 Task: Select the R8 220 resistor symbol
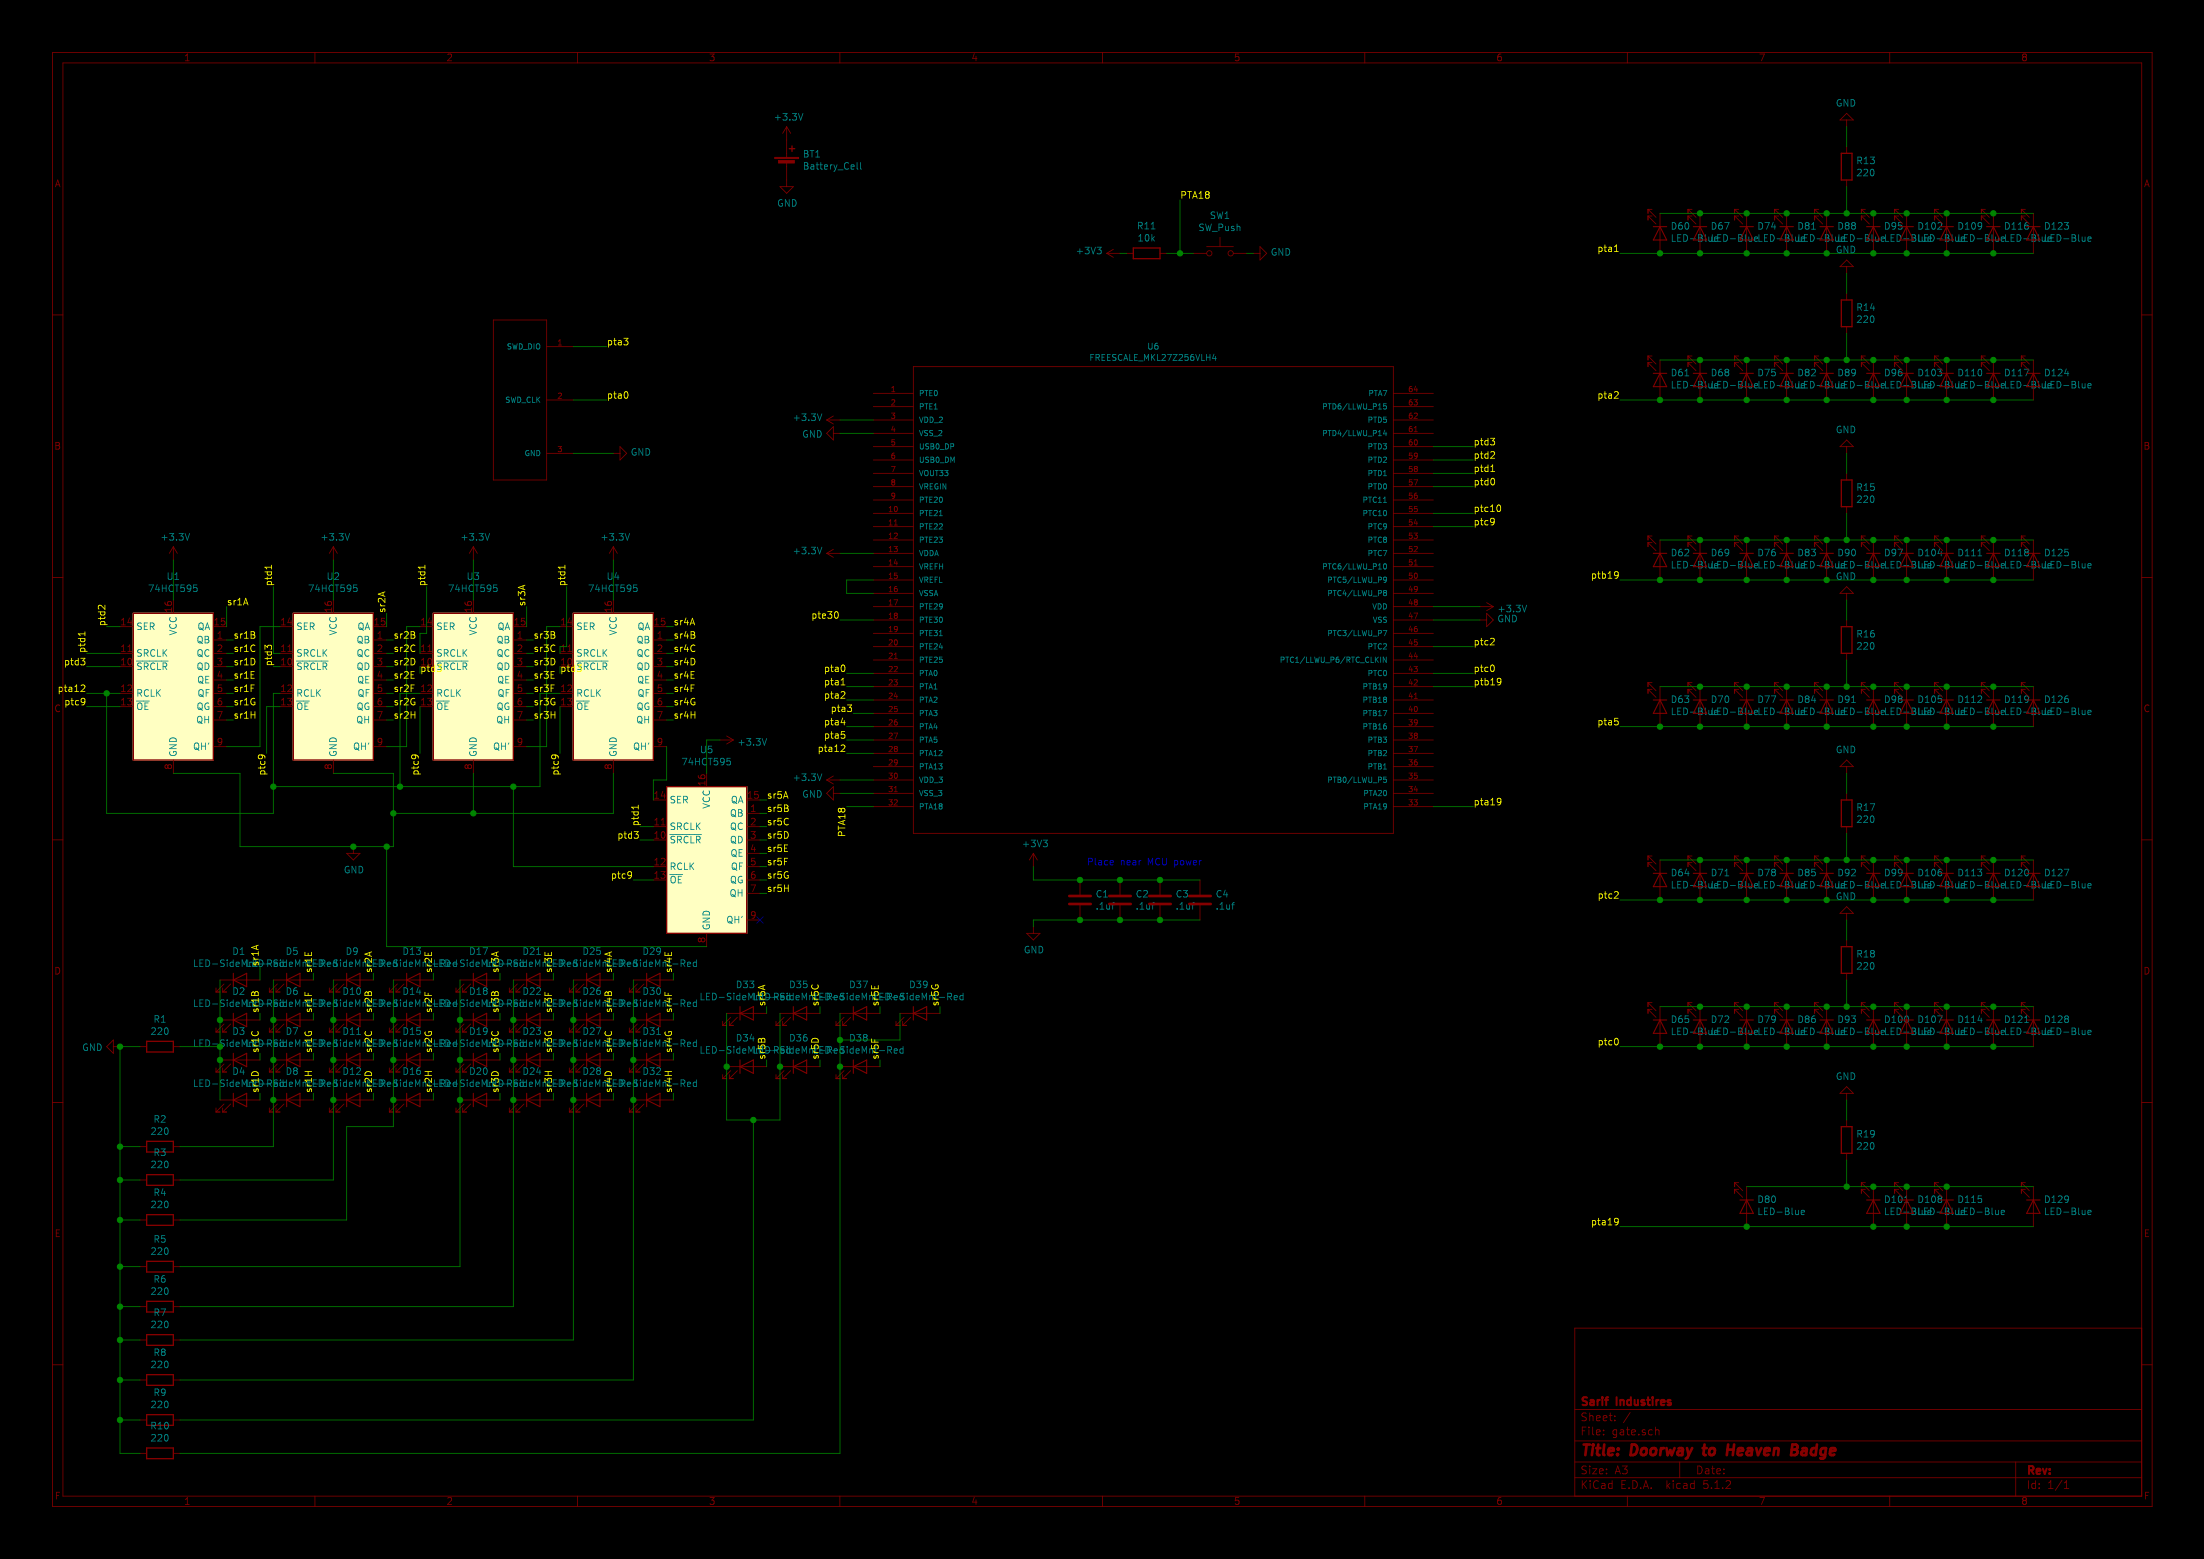point(160,1380)
